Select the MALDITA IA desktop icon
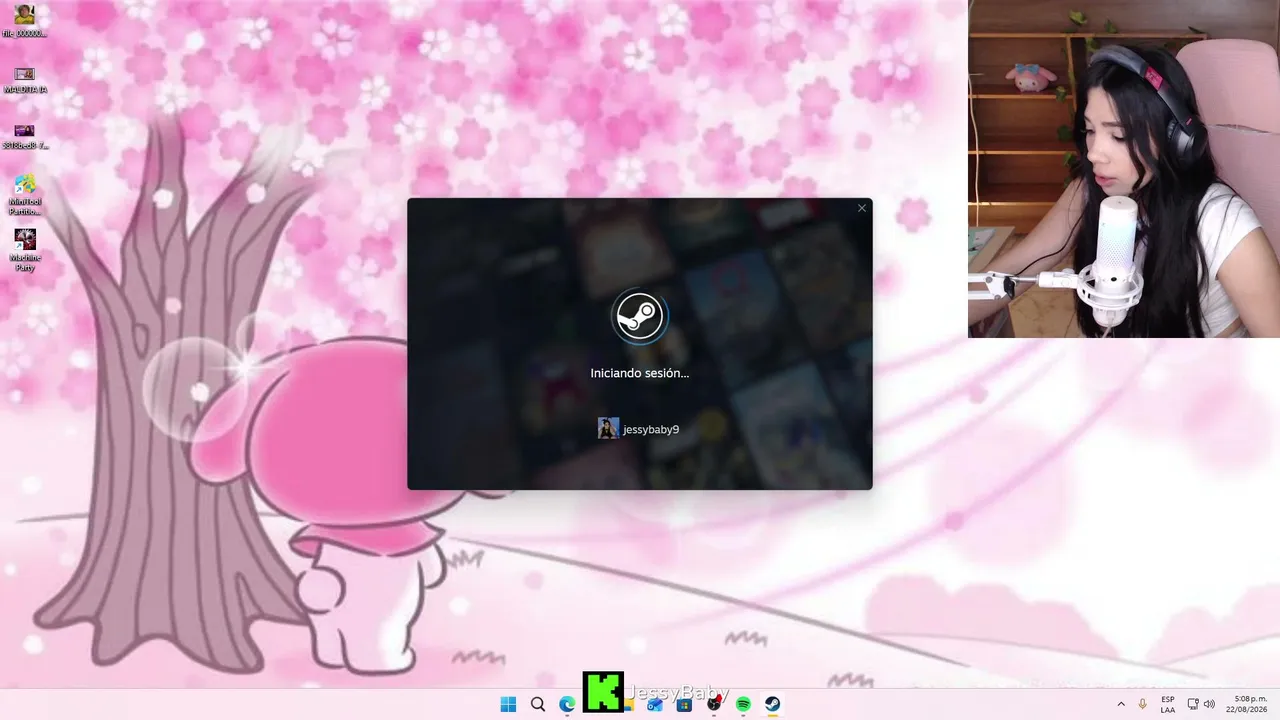Viewport: 1280px width, 720px height. 25,80
